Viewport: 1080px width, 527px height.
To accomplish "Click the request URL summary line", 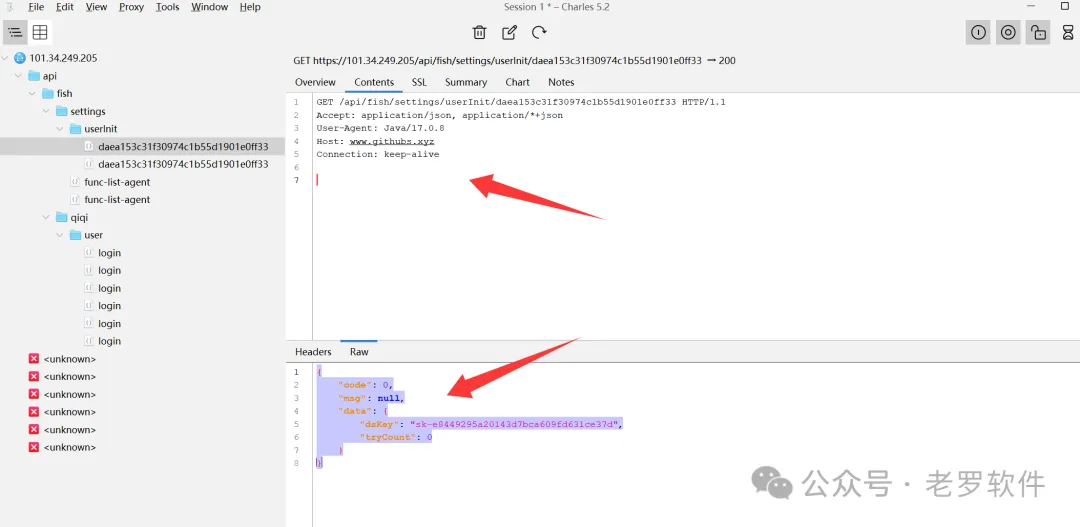I will [x=515, y=61].
